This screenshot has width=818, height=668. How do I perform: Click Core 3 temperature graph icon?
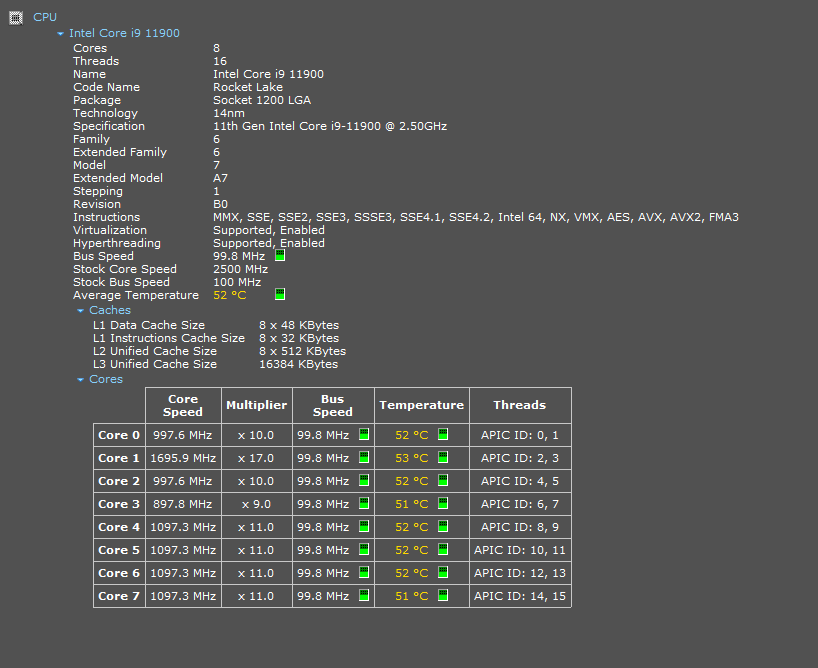[443, 503]
